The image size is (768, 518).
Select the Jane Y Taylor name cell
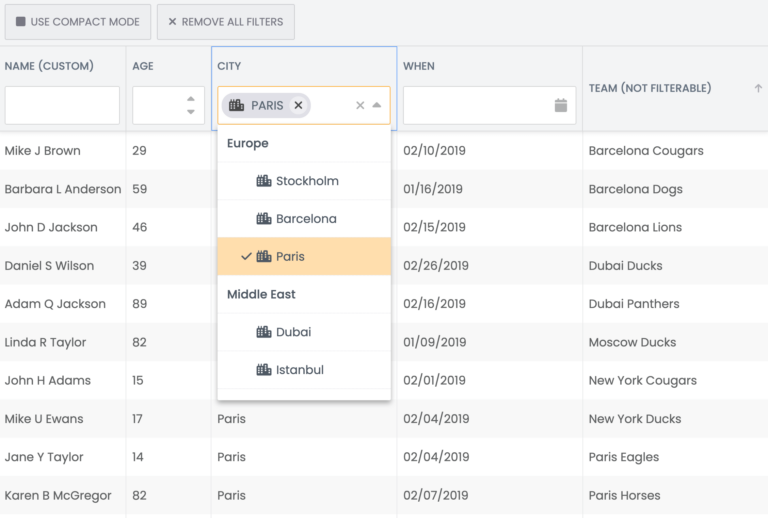click(x=63, y=457)
